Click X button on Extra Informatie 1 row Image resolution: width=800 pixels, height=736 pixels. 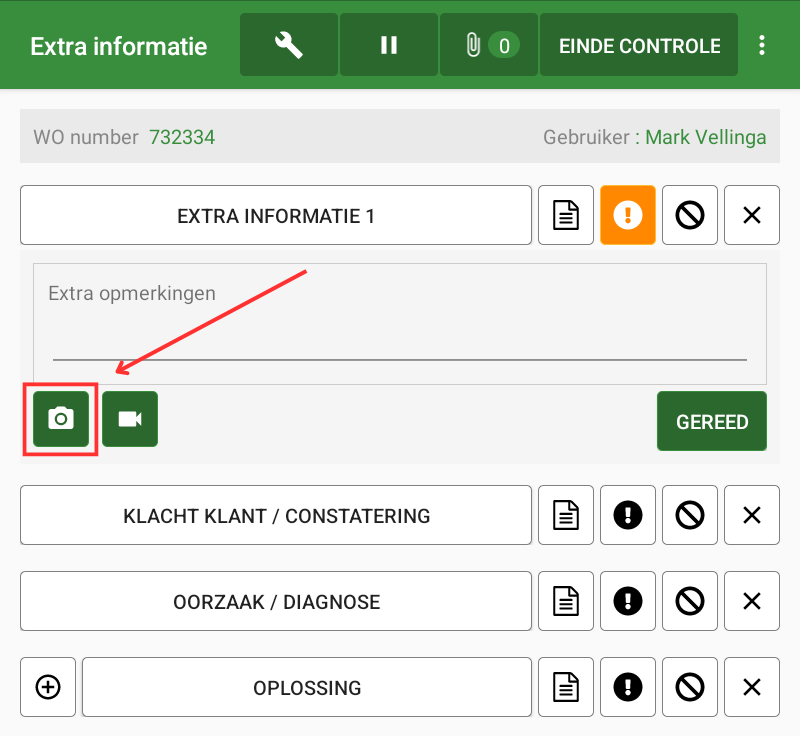click(752, 215)
